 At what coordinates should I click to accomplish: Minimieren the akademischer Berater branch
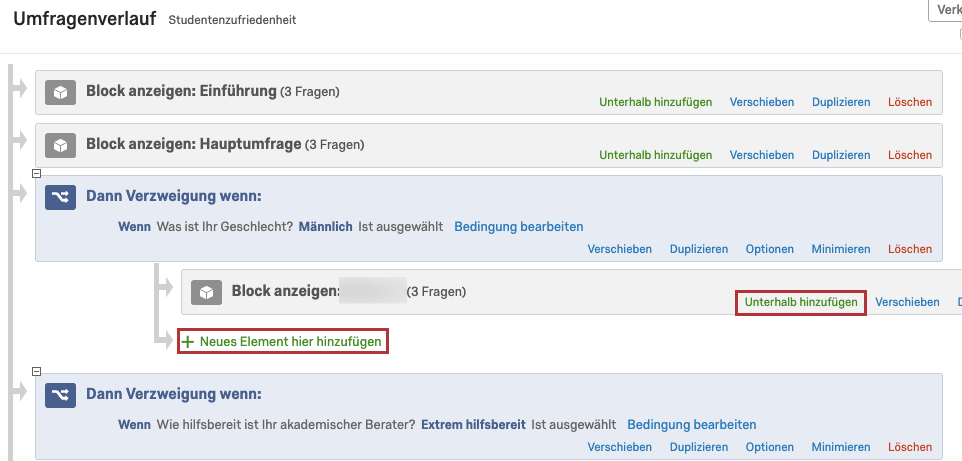tap(841, 447)
